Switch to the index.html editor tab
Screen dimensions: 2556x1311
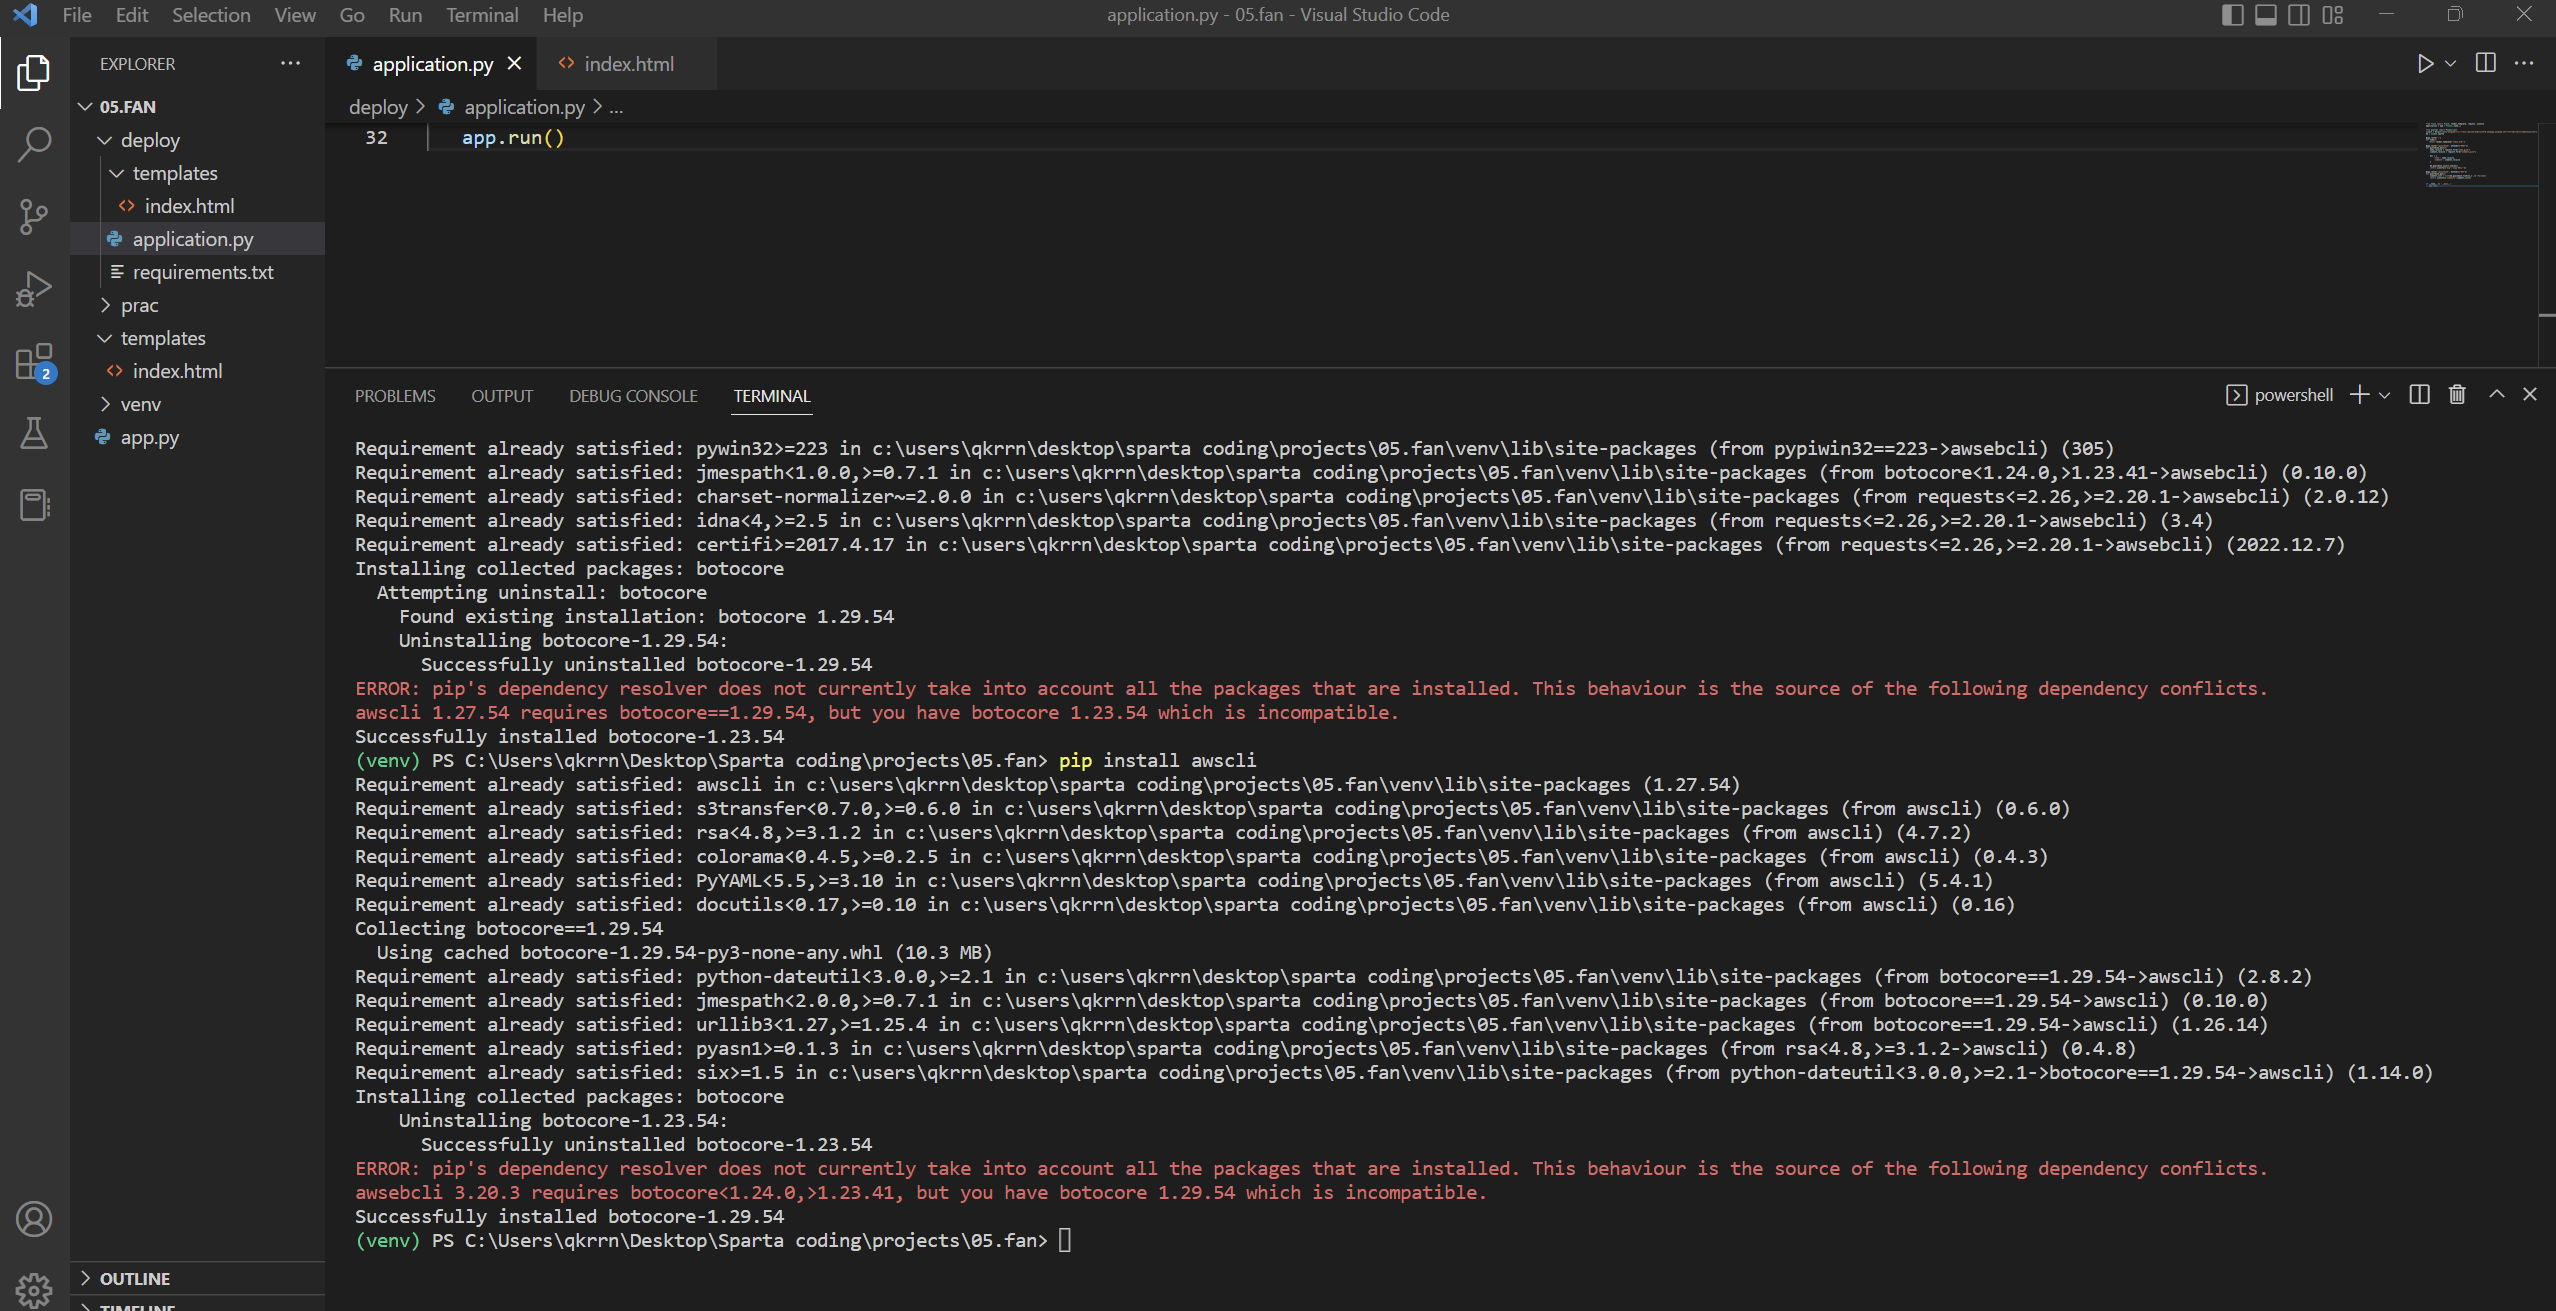pos(626,64)
